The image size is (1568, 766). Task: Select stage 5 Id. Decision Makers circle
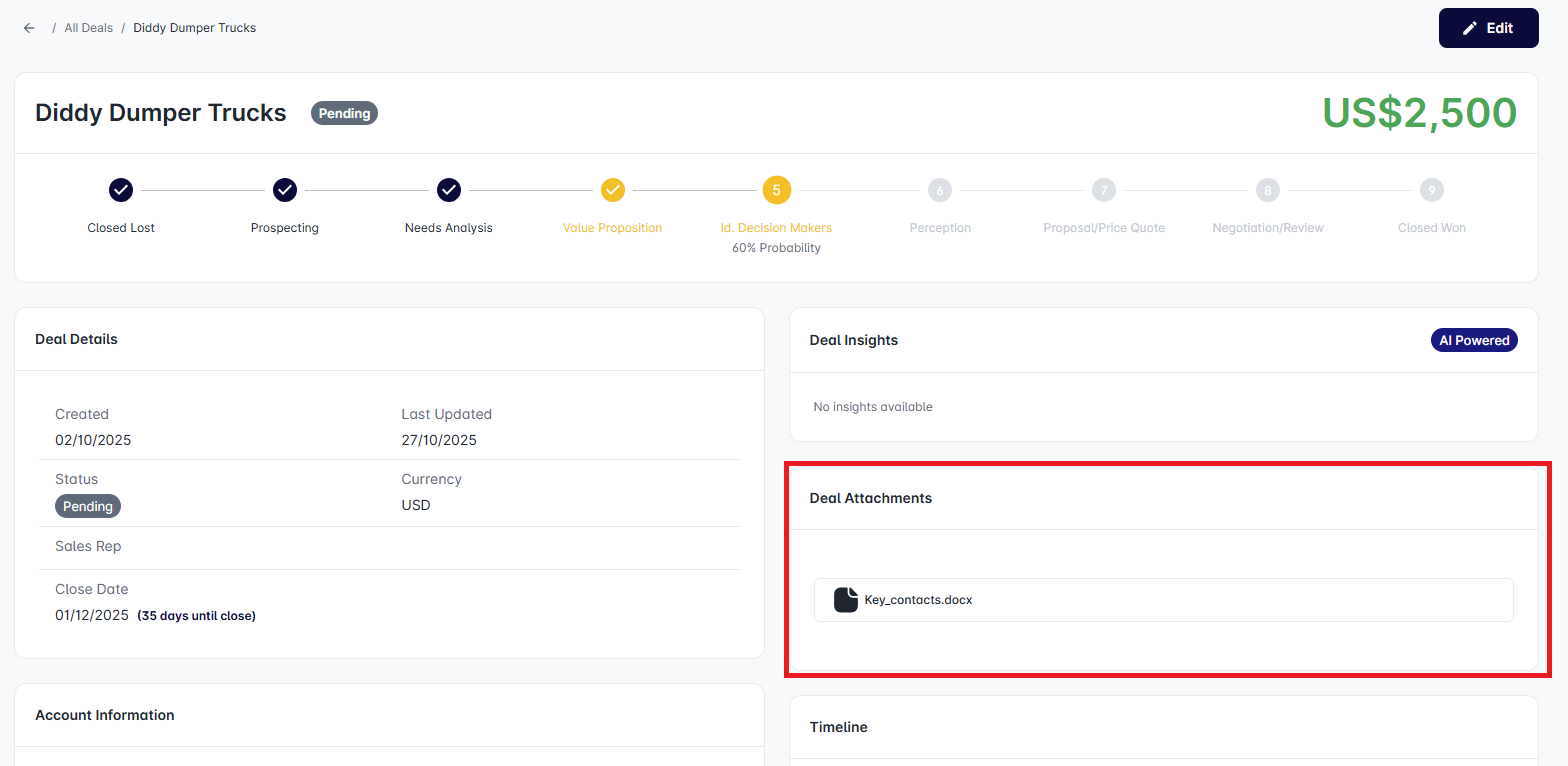click(x=776, y=190)
